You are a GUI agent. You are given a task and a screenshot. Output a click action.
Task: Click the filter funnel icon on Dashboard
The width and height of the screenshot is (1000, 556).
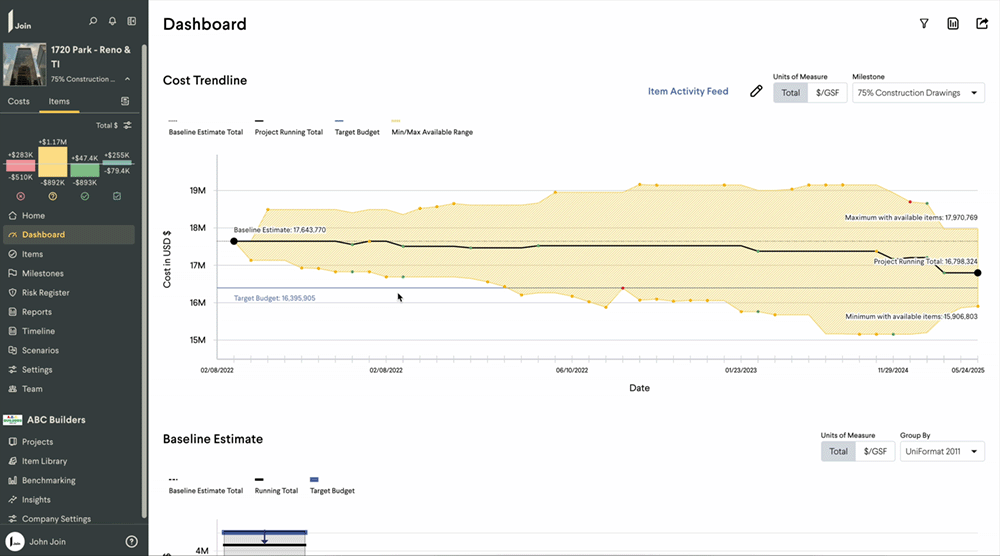click(x=924, y=24)
